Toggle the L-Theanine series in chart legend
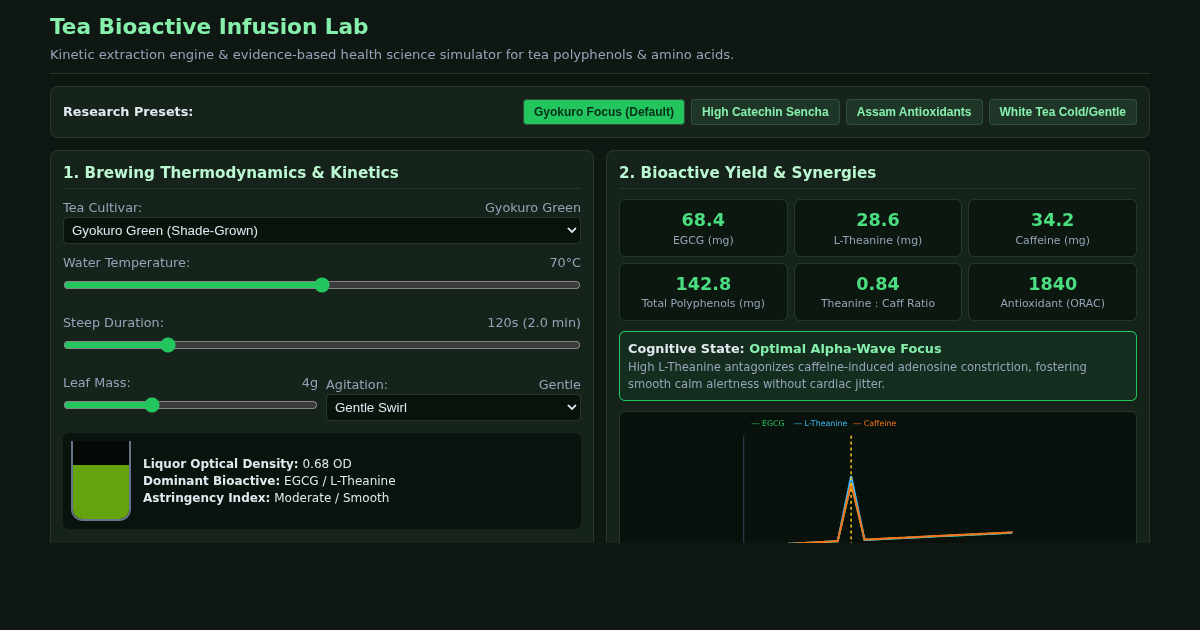The height and width of the screenshot is (630, 1200). coord(820,423)
